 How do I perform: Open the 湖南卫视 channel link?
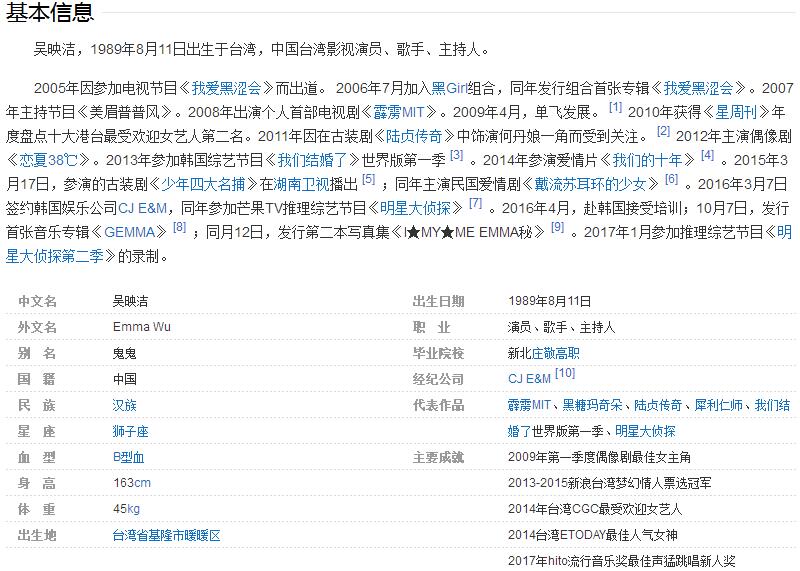(x=296, y=183)
